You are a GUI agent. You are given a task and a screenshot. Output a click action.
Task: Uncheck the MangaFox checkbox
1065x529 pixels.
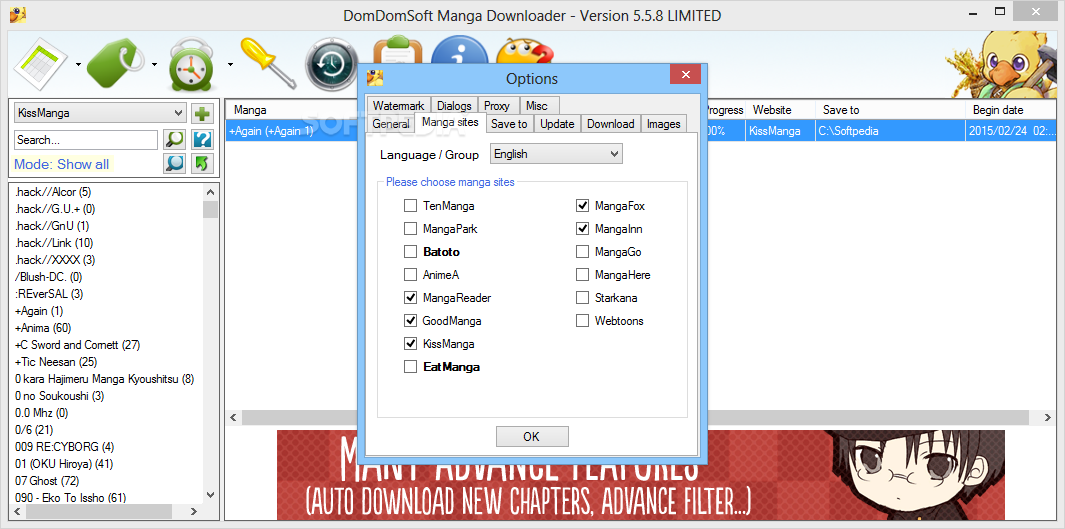[x=582, y=205]
